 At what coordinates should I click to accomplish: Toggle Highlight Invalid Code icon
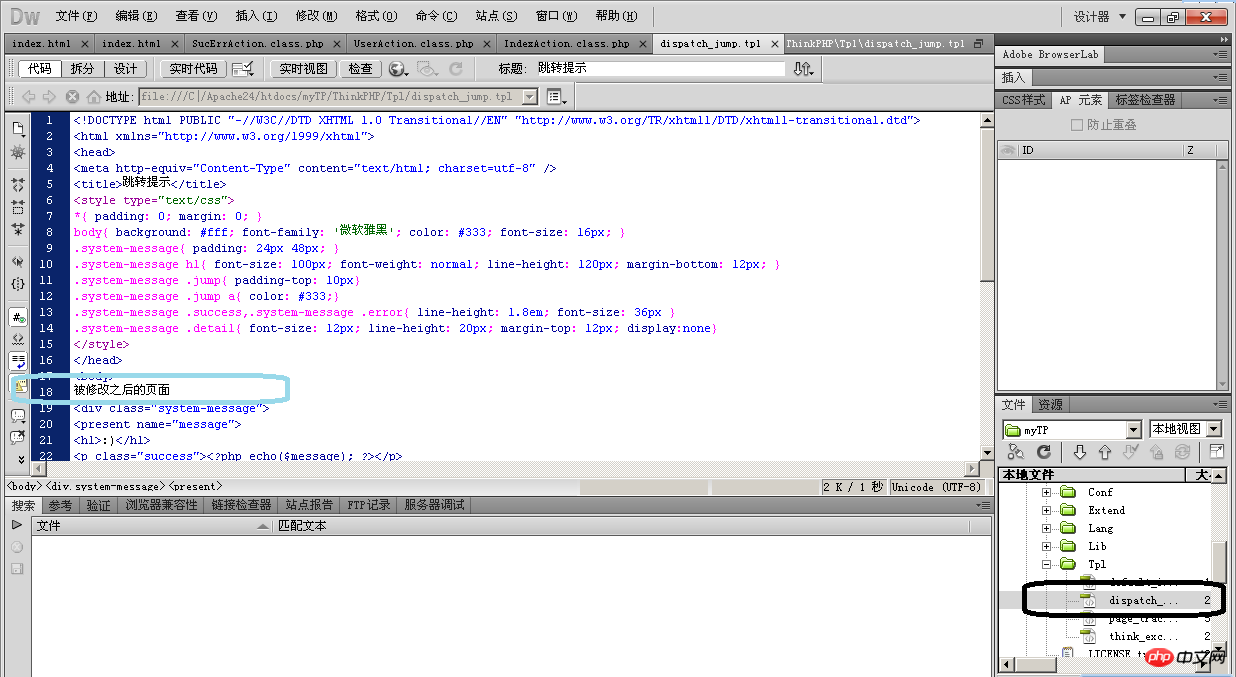click(x=18, y=339)
